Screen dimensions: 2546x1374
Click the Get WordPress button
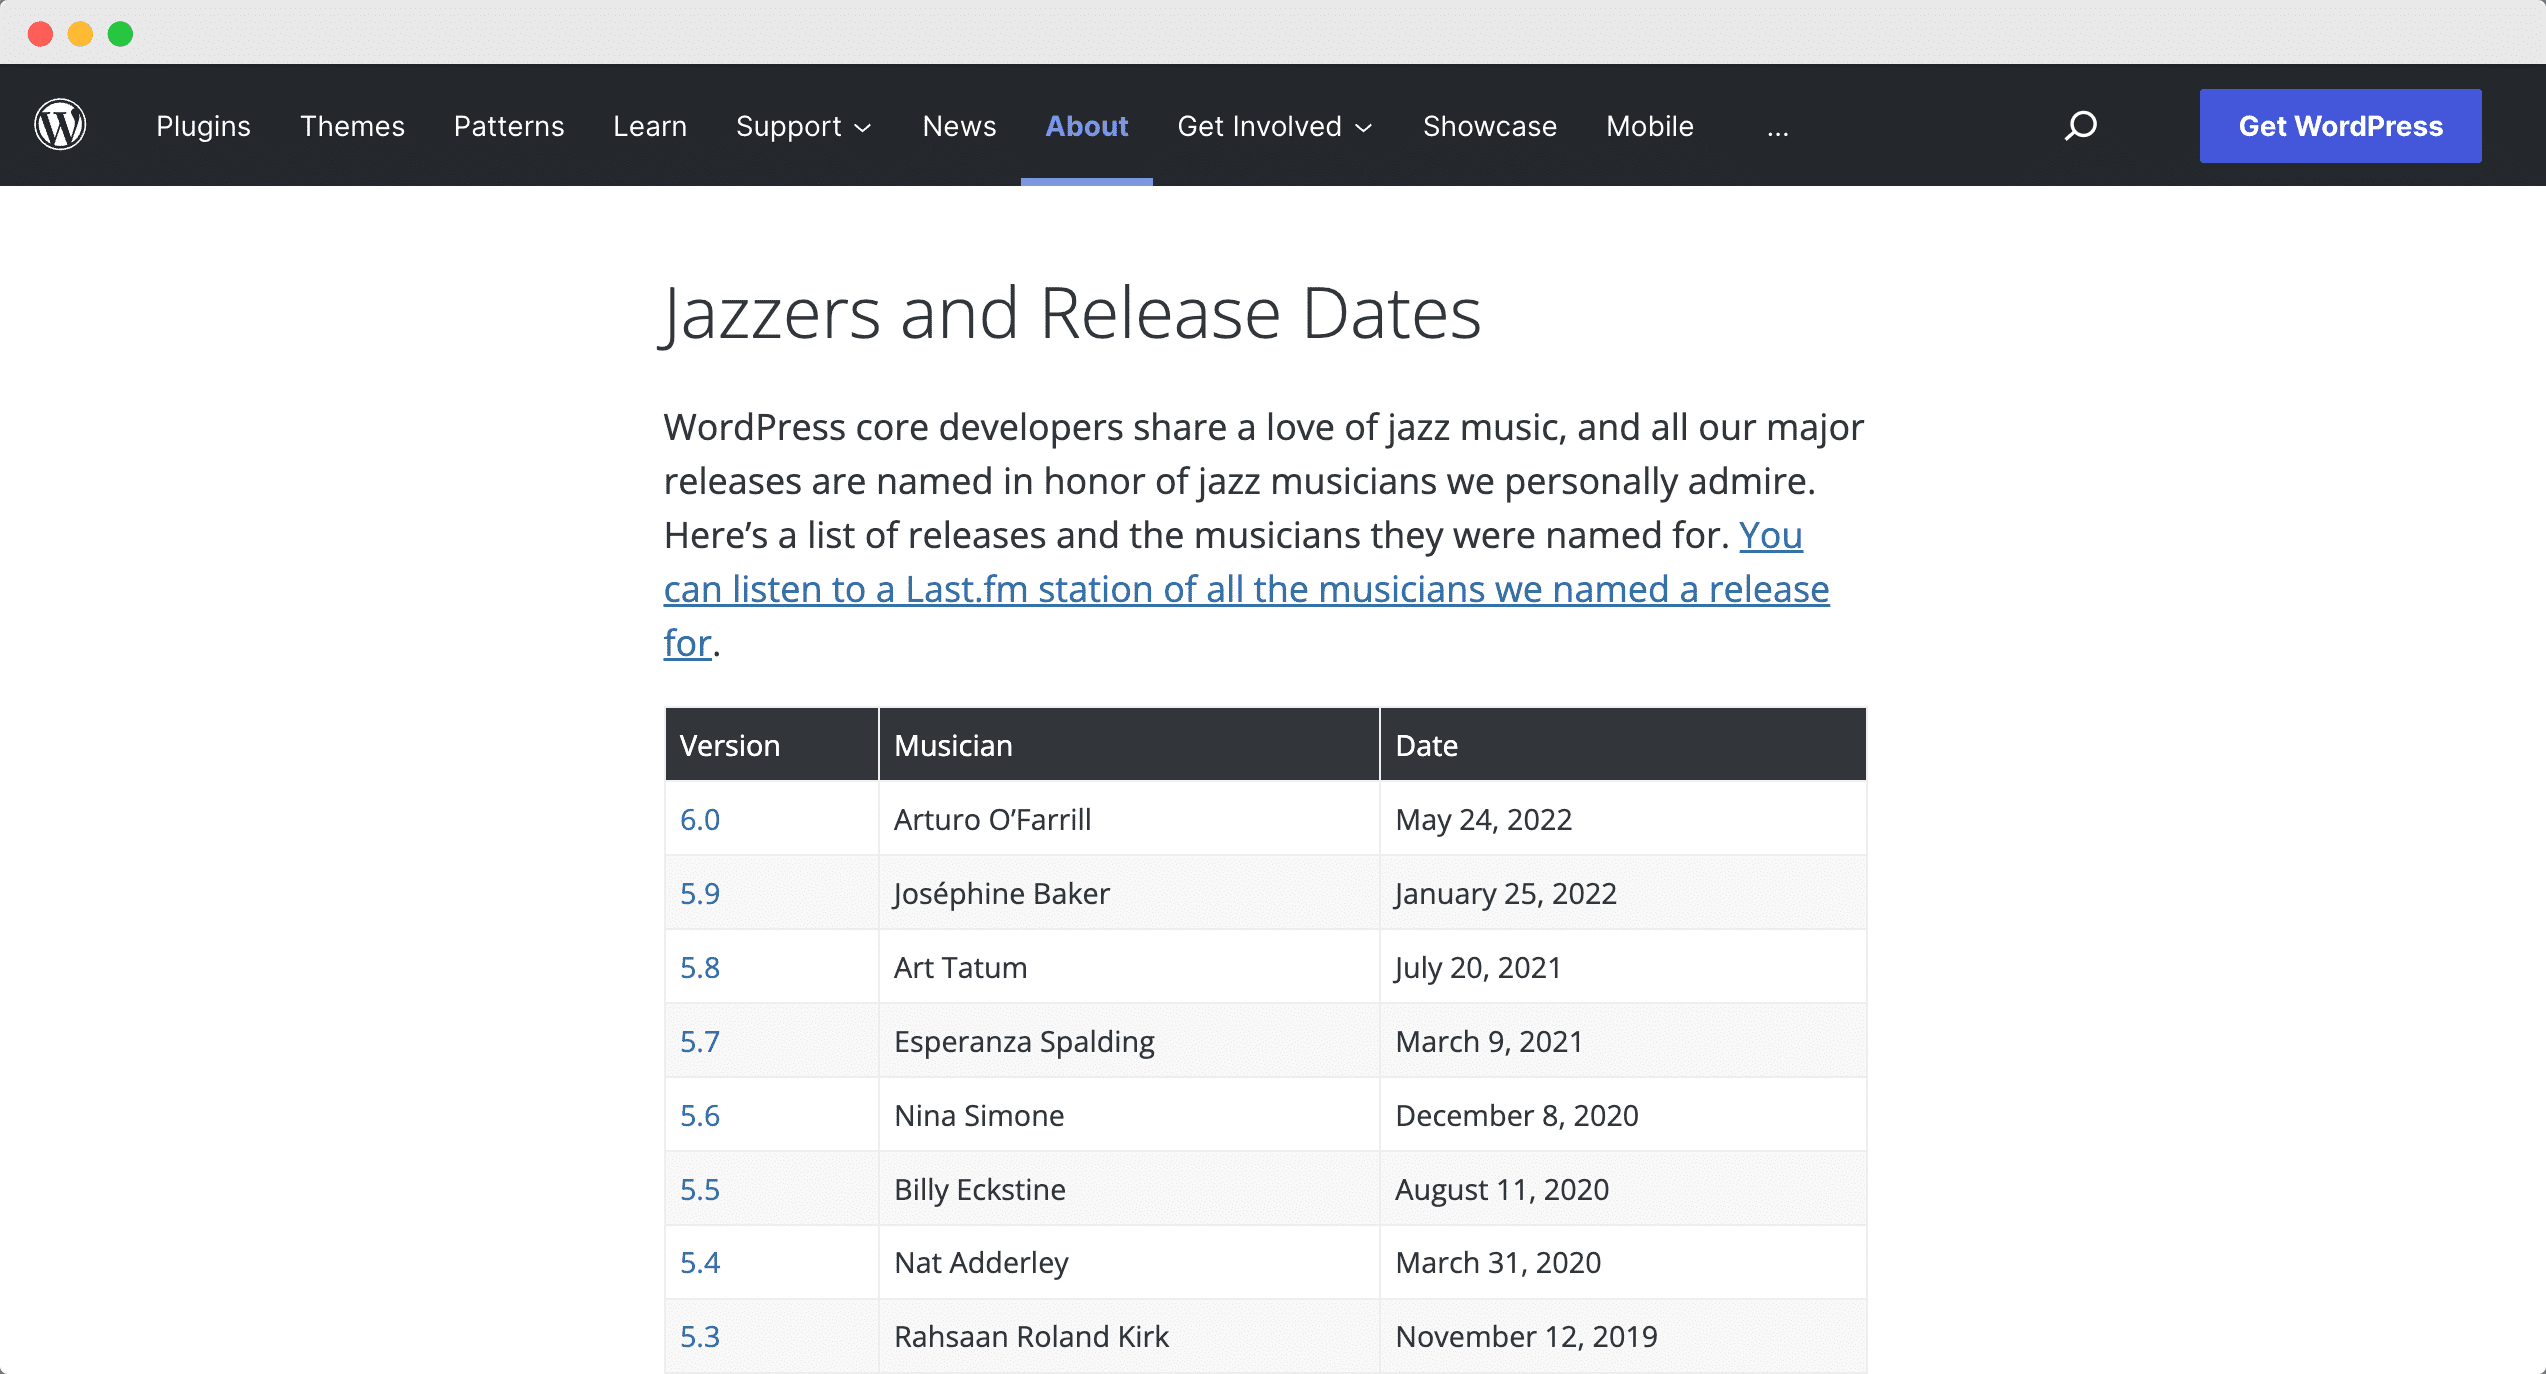click(x=2340, y=126)
